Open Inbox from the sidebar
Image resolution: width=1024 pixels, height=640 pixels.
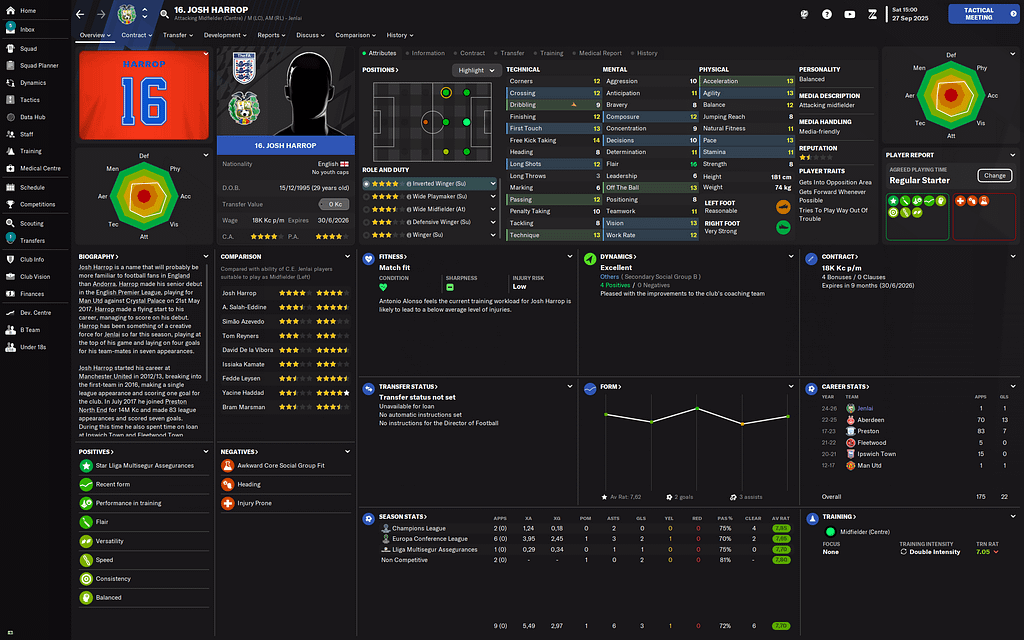(x=27, y=30)
